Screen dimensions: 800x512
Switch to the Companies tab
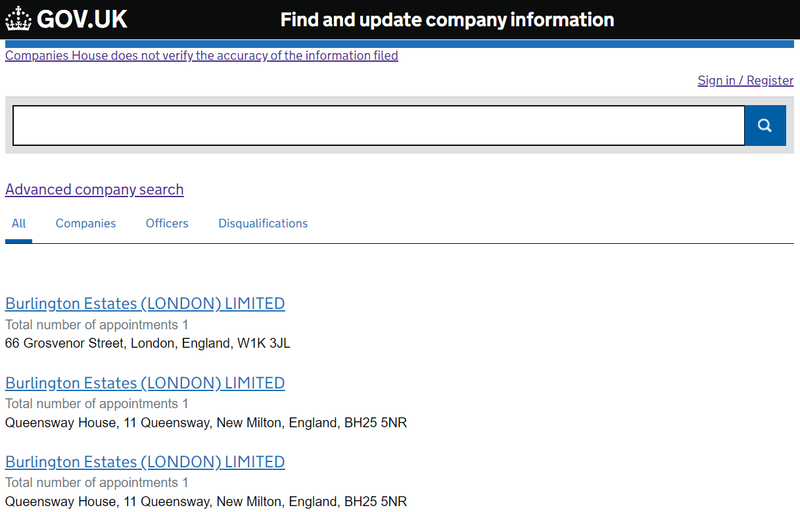click(x=86, y=223)
